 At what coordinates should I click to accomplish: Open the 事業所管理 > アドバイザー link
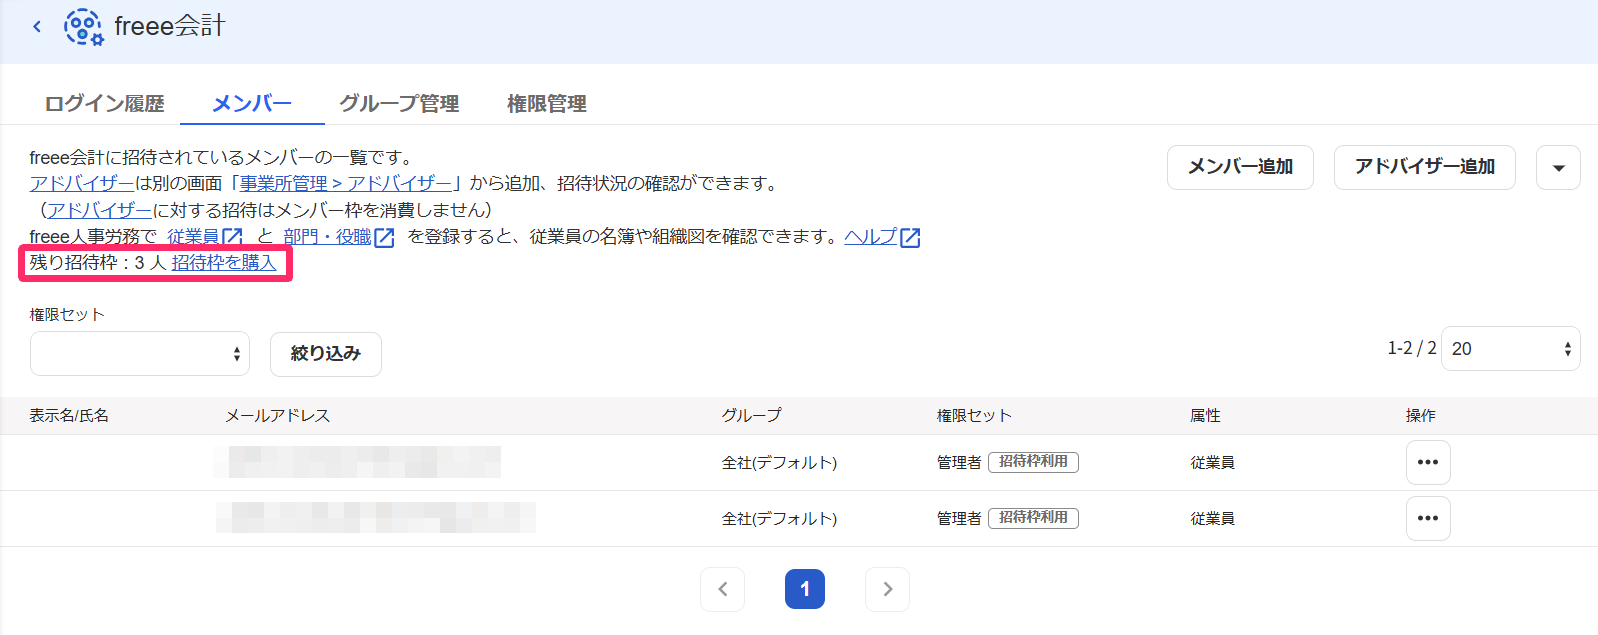pos(346,184)
